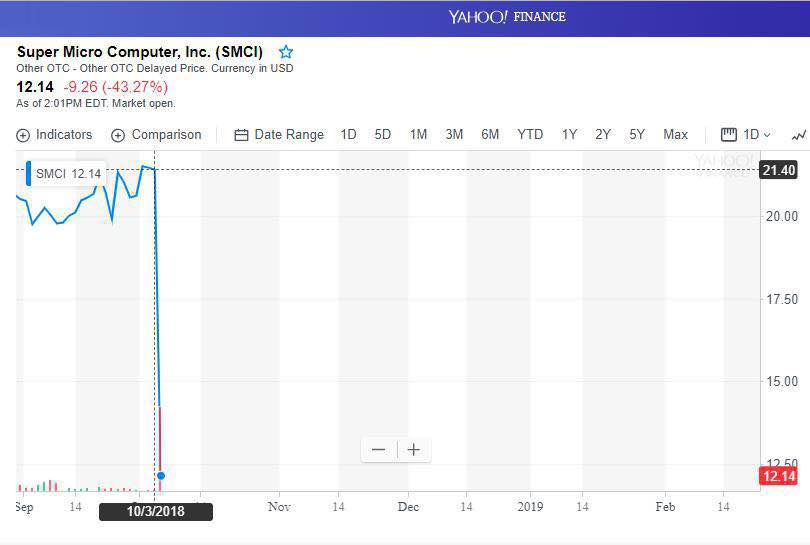Zoom out the chart with minus button

tap(378, 450)
